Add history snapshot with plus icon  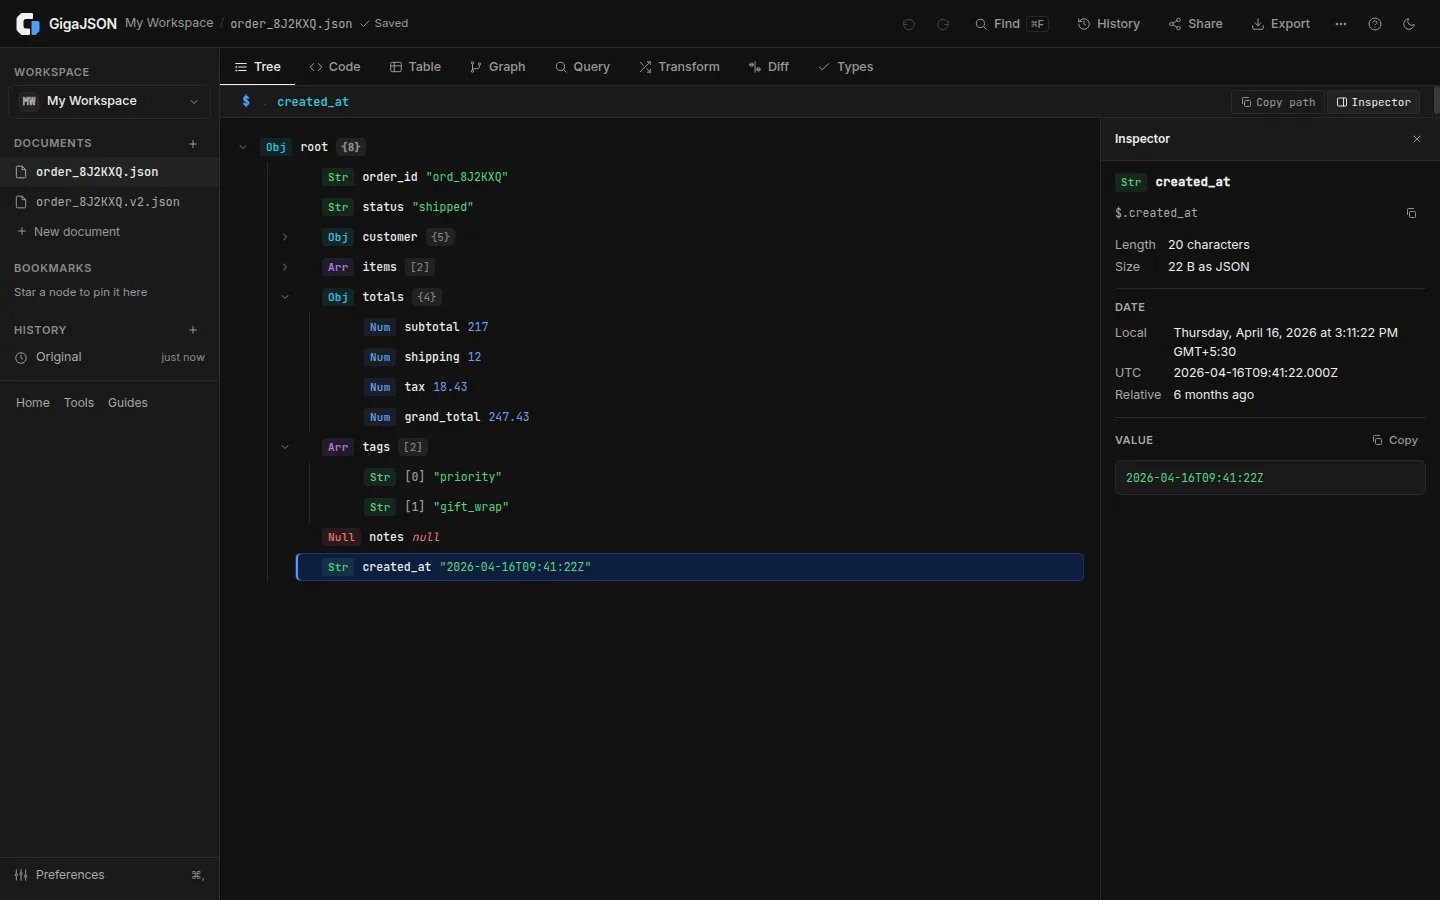click(193, 330)
